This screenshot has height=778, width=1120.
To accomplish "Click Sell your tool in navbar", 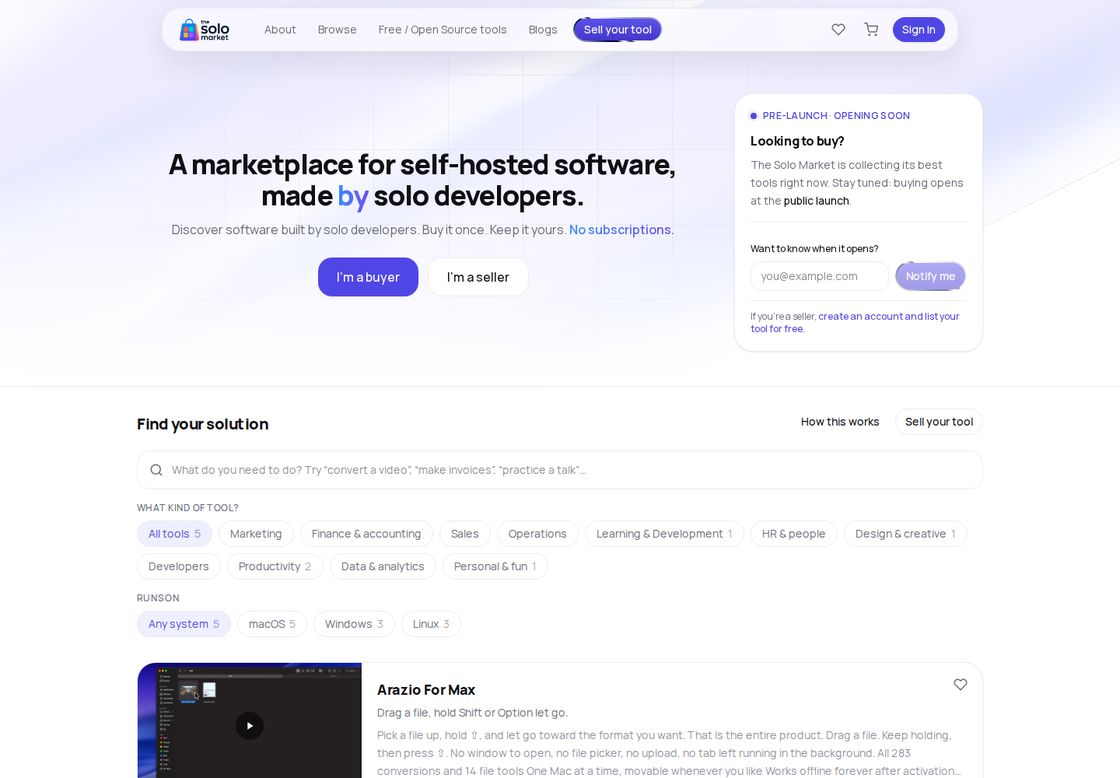I will point(618,29).
